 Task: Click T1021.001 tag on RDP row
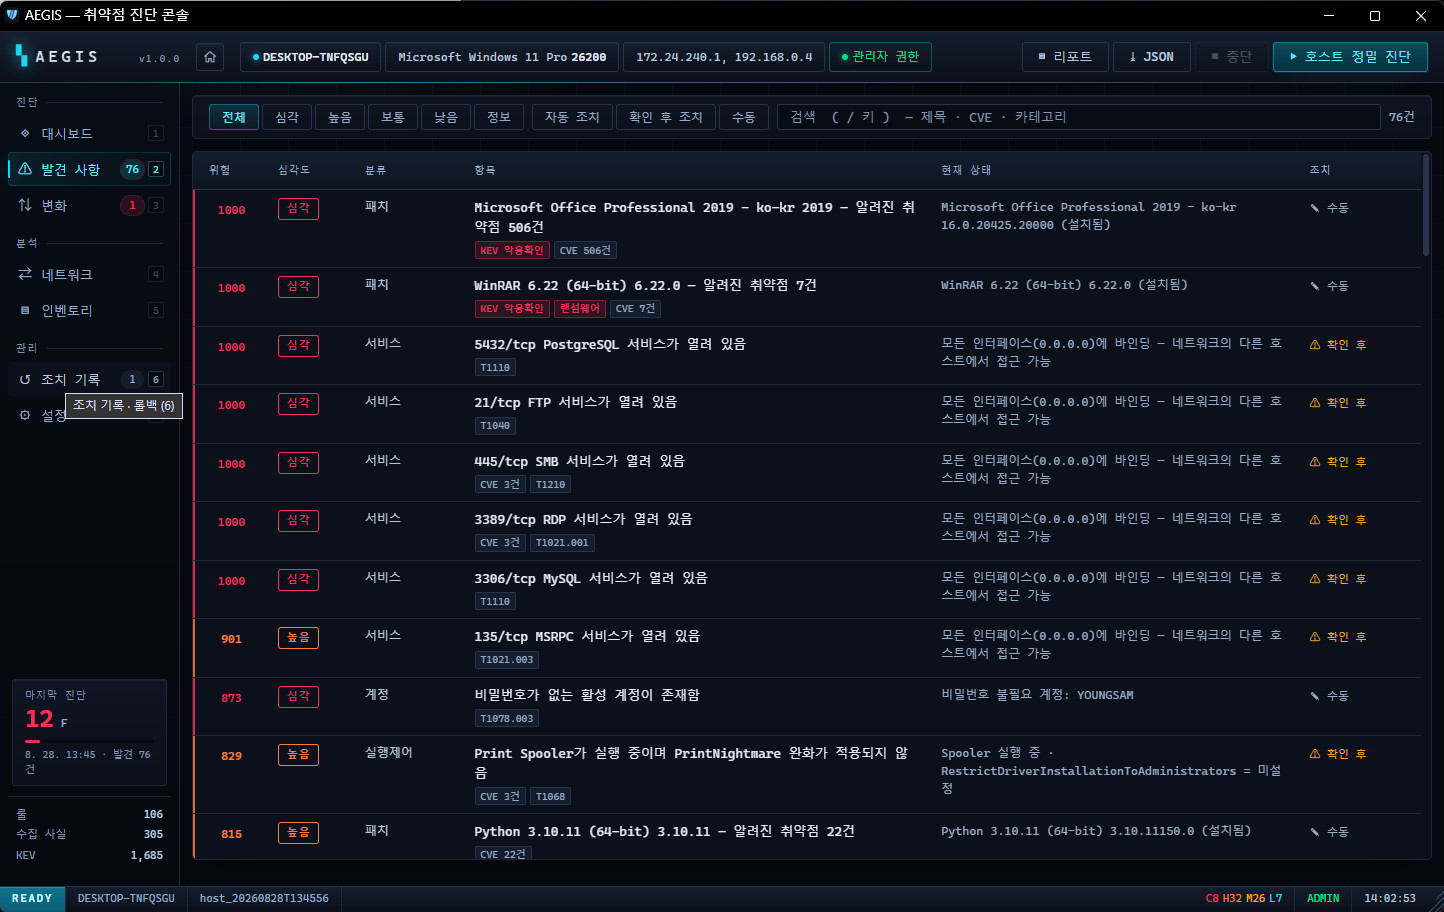[x=562, y=543]
